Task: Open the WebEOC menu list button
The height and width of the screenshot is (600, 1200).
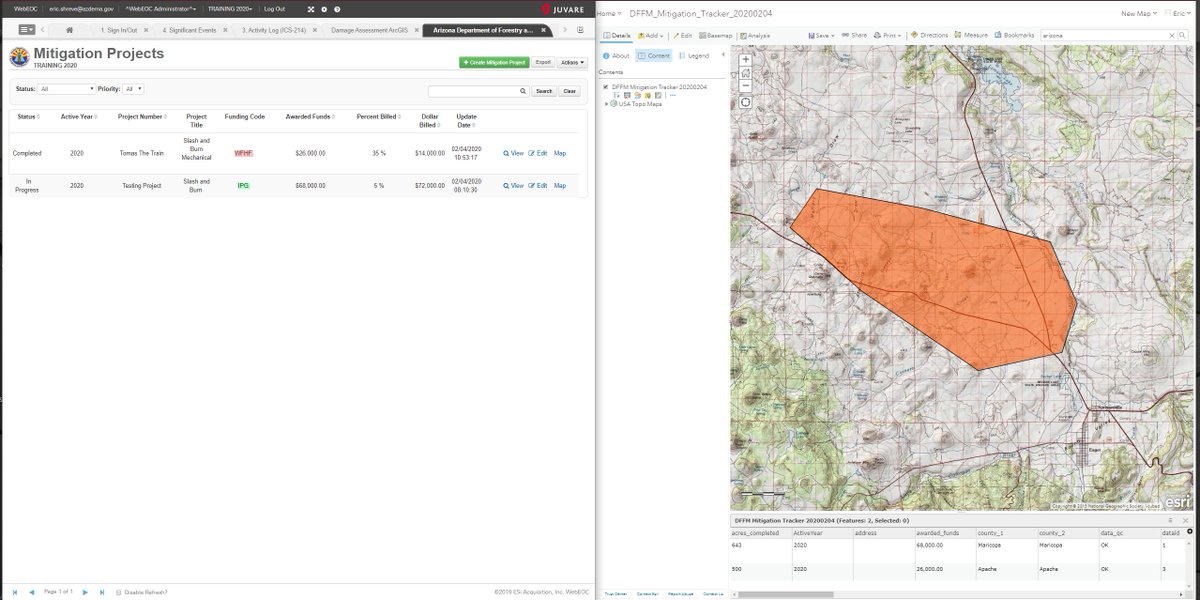Action: 26,30
